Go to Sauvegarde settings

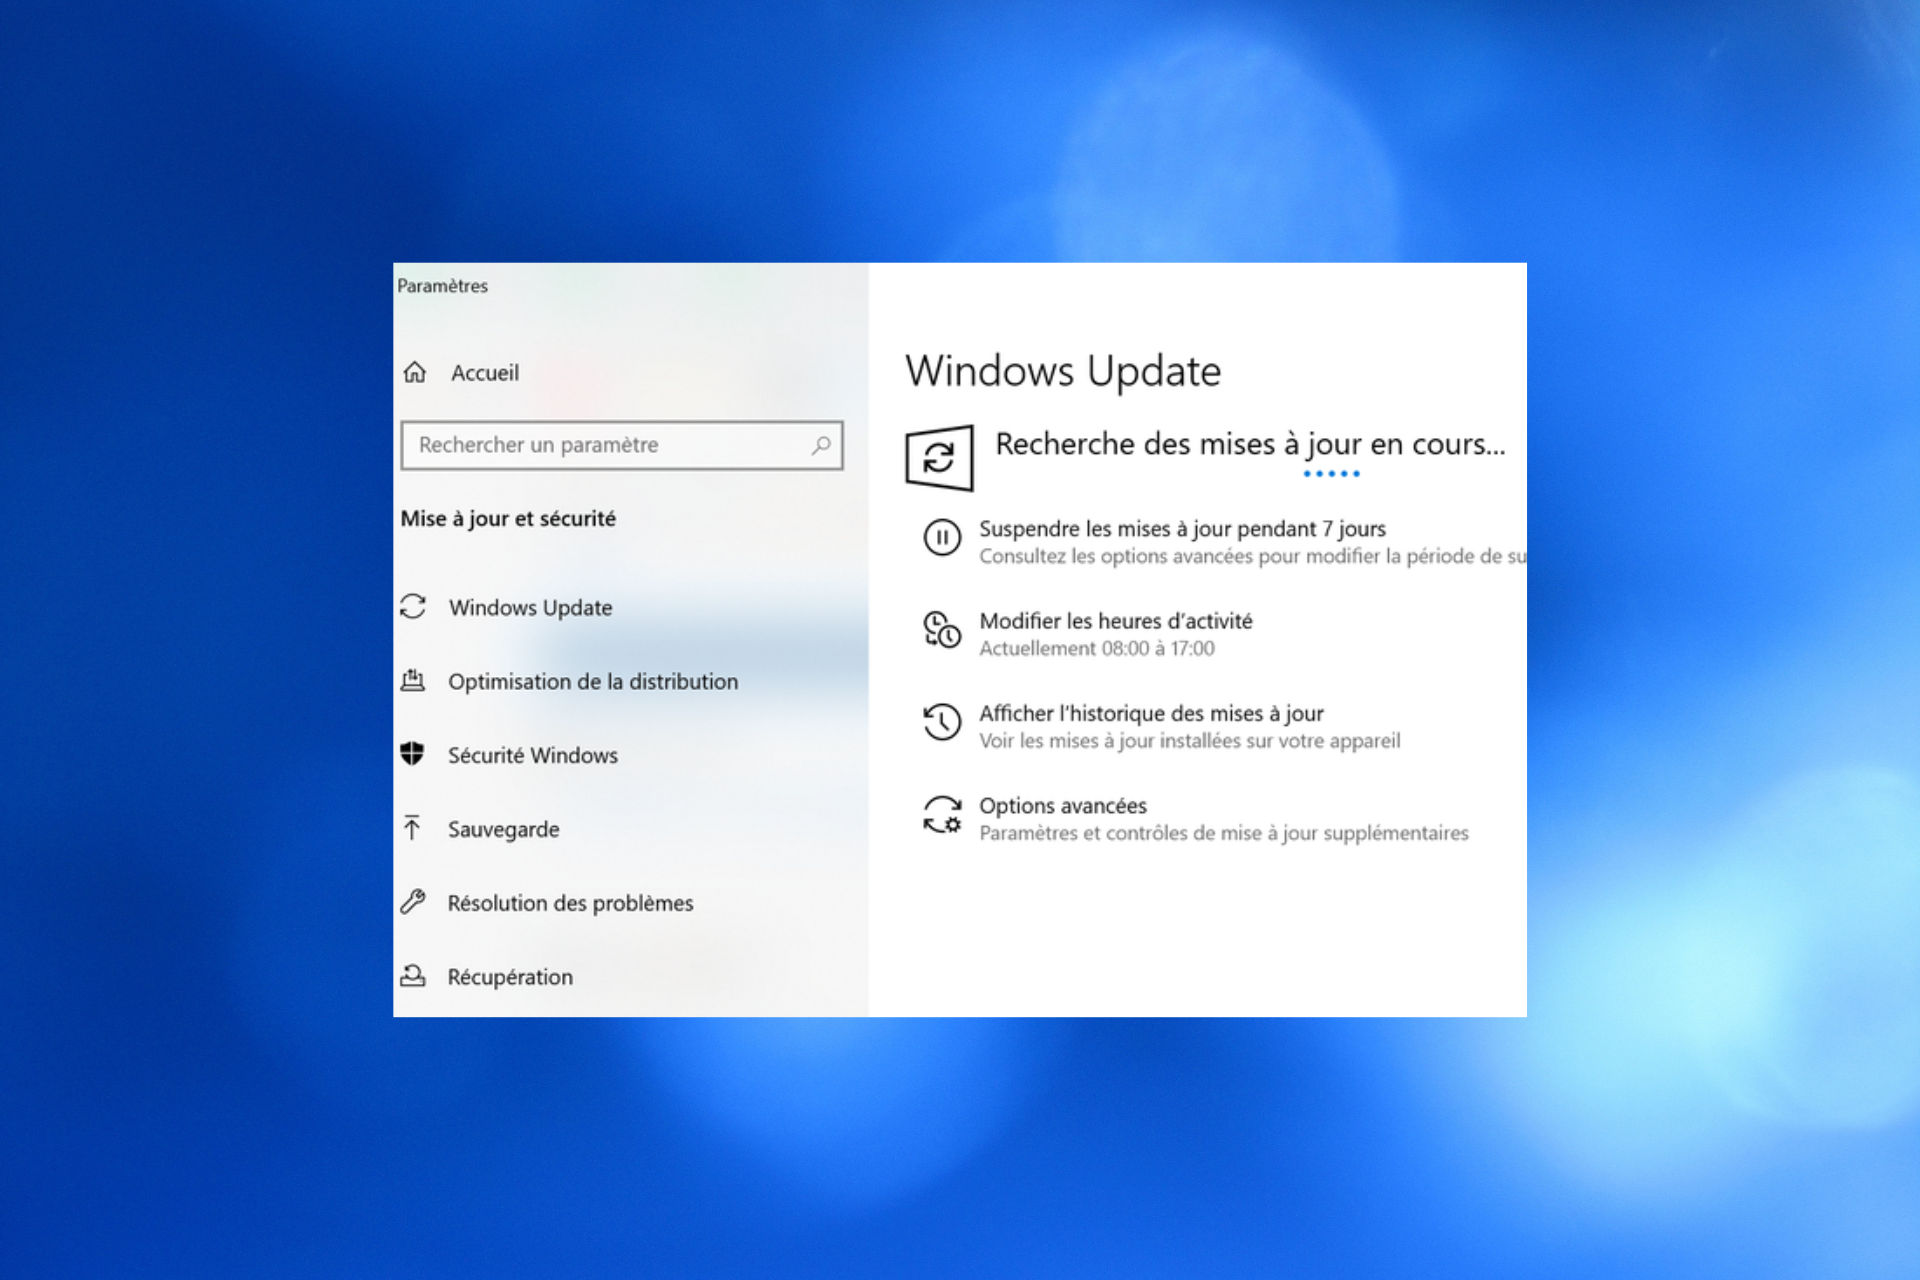click(503, 830)
